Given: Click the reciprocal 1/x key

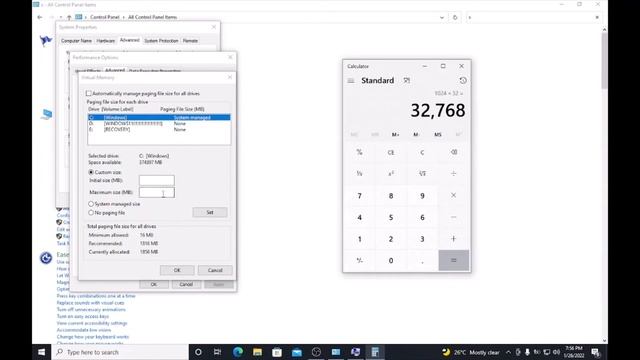Looking at the screenshot, I should coord(359,174).
